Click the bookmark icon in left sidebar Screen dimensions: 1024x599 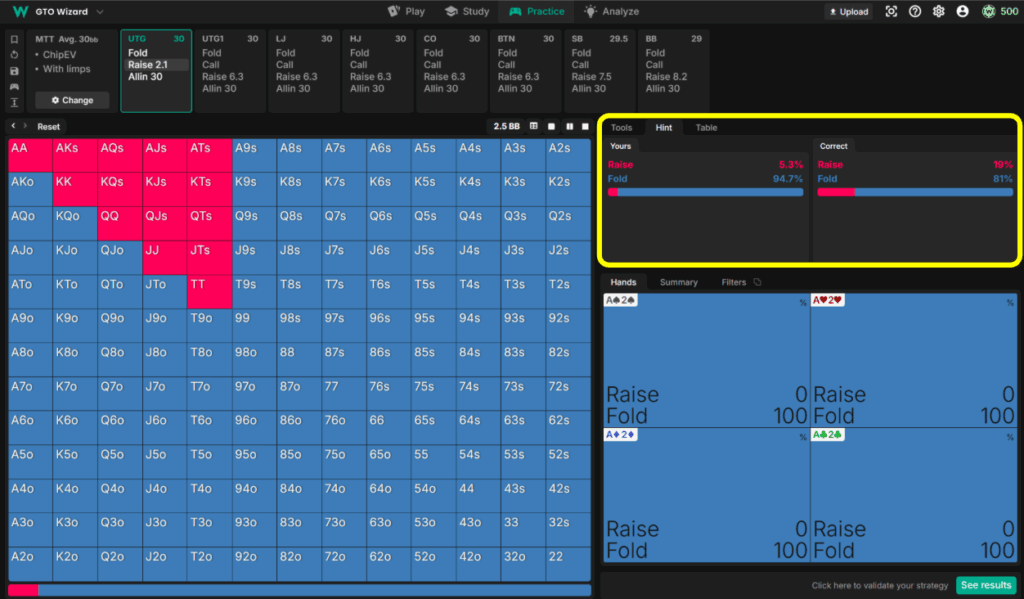14,40
